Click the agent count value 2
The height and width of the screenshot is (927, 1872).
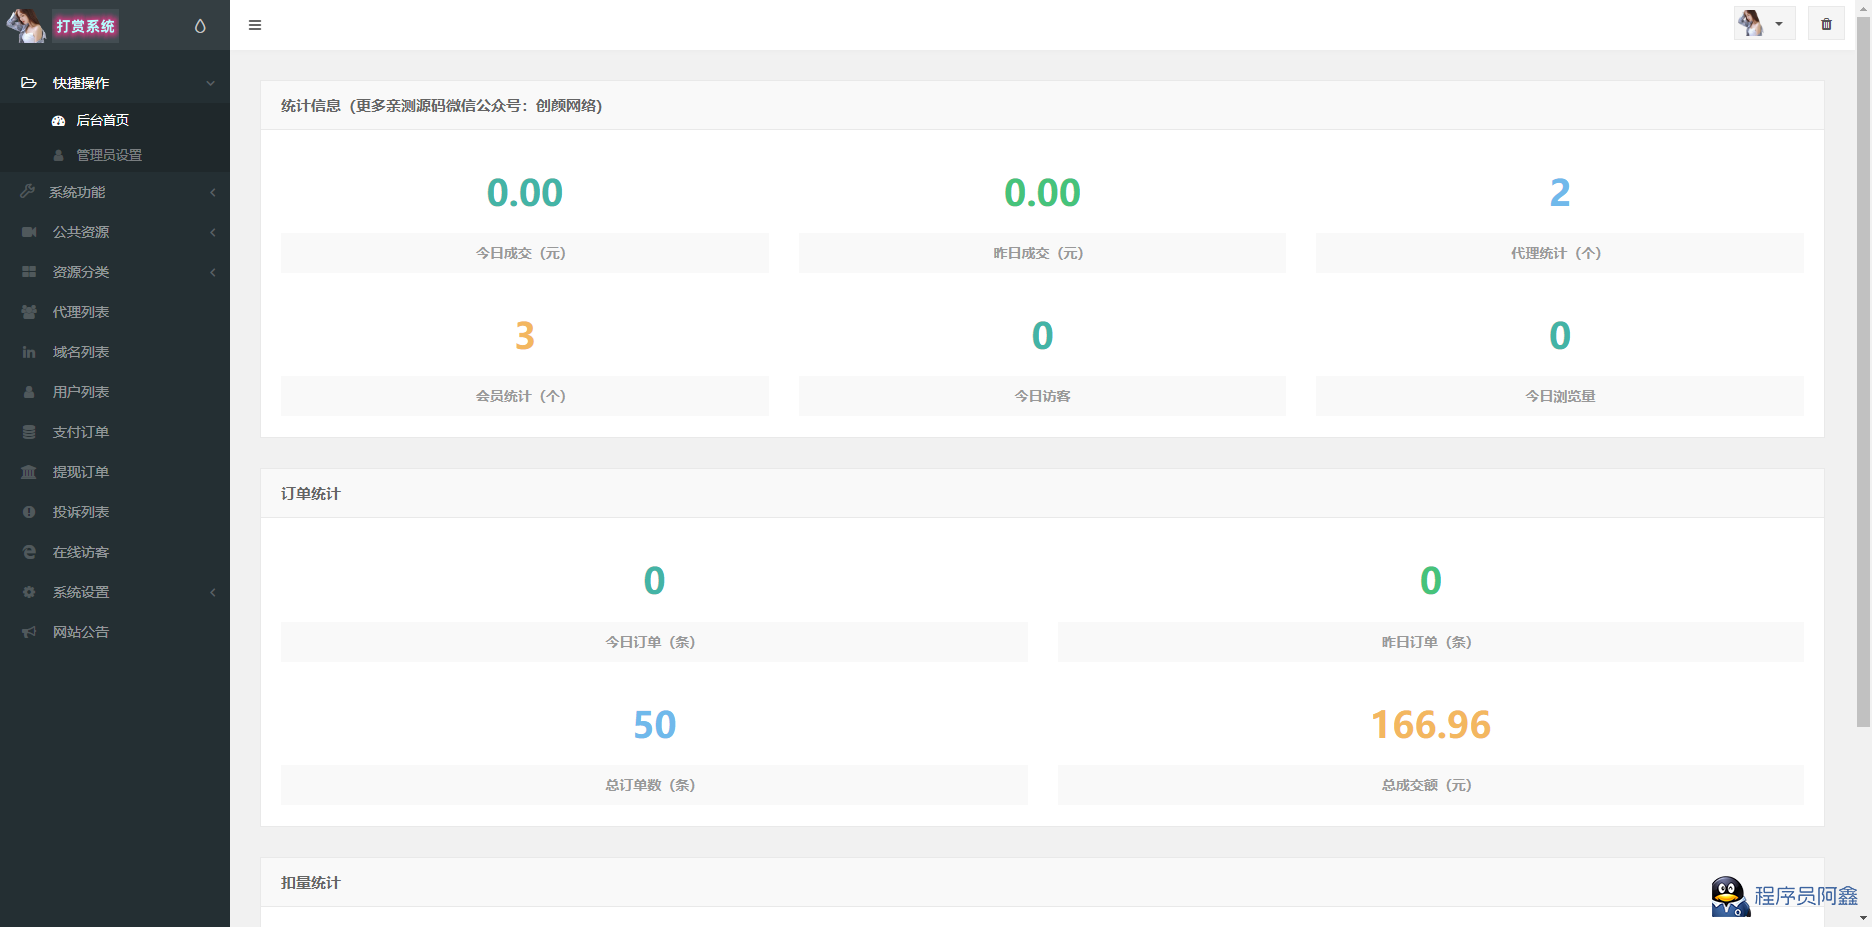tap(1560, 192)
